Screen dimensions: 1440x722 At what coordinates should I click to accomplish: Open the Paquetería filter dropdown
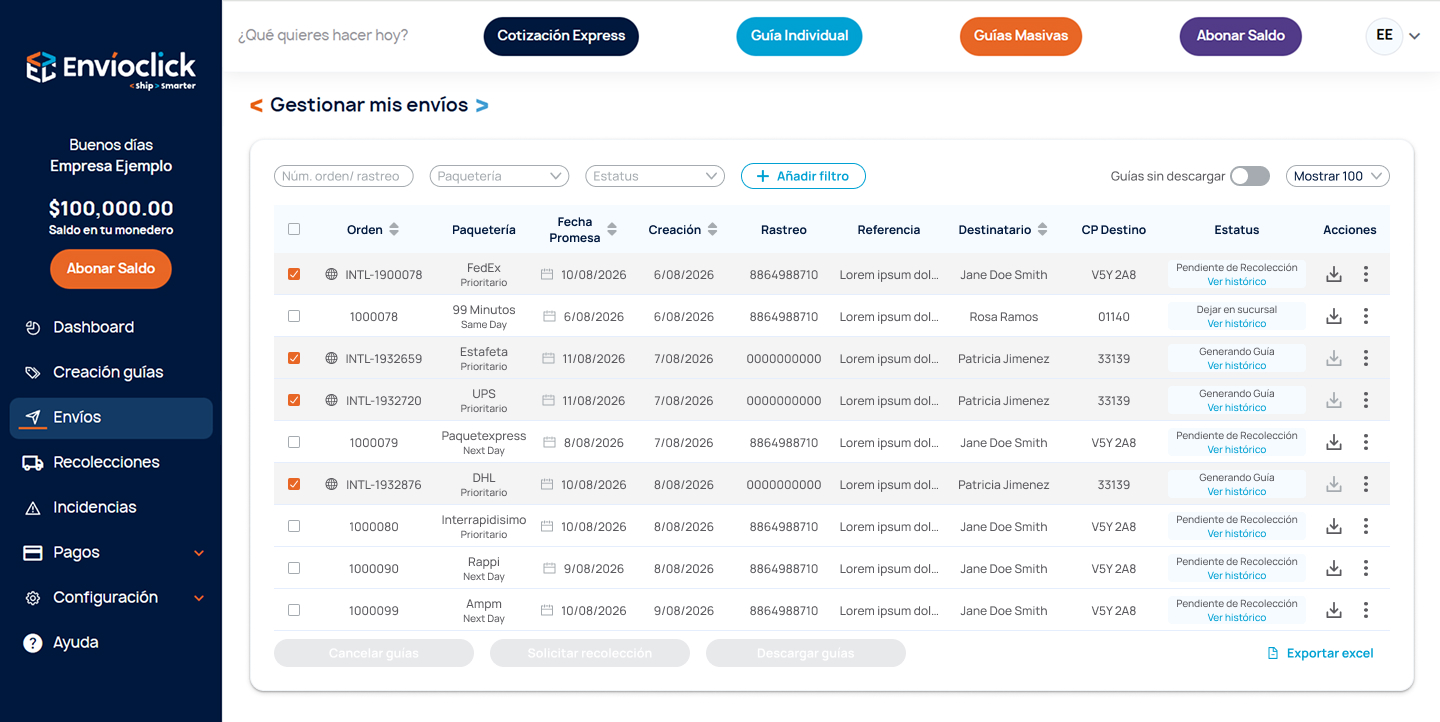point(499,176)
